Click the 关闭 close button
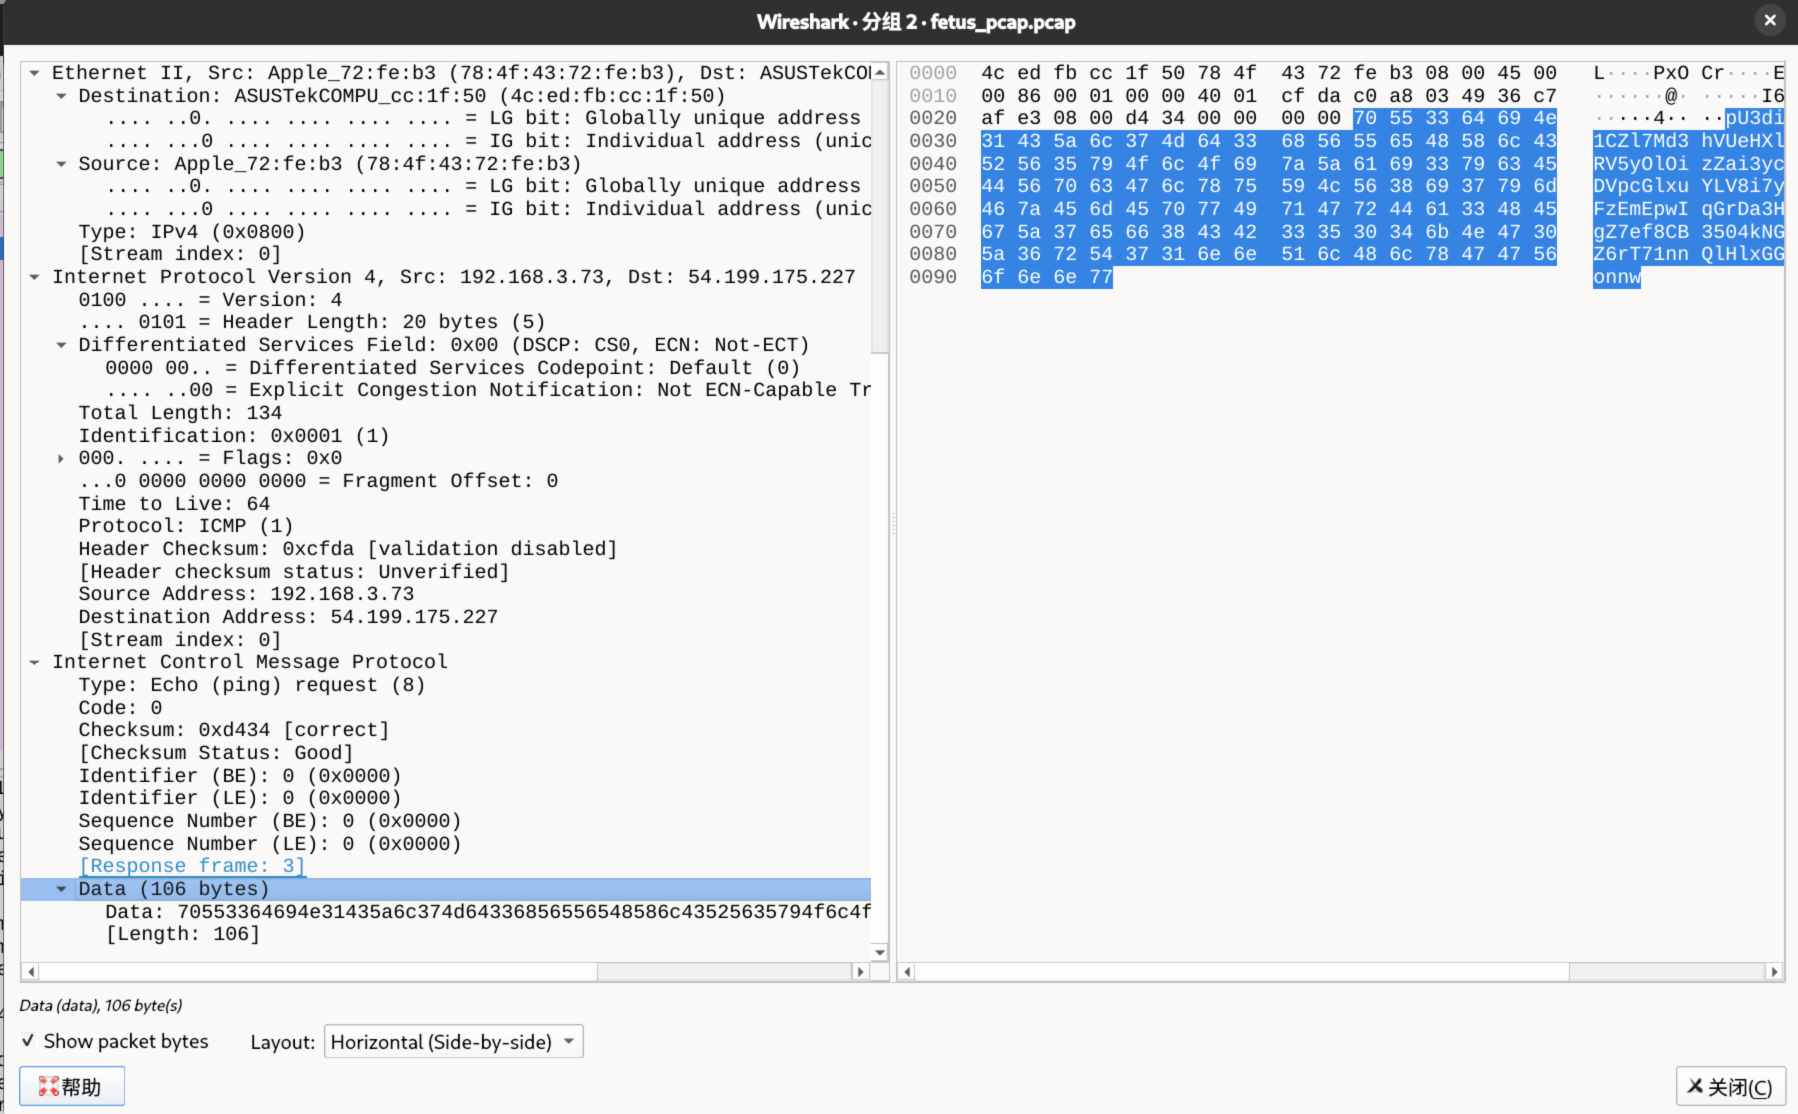 (1730, 1087)
